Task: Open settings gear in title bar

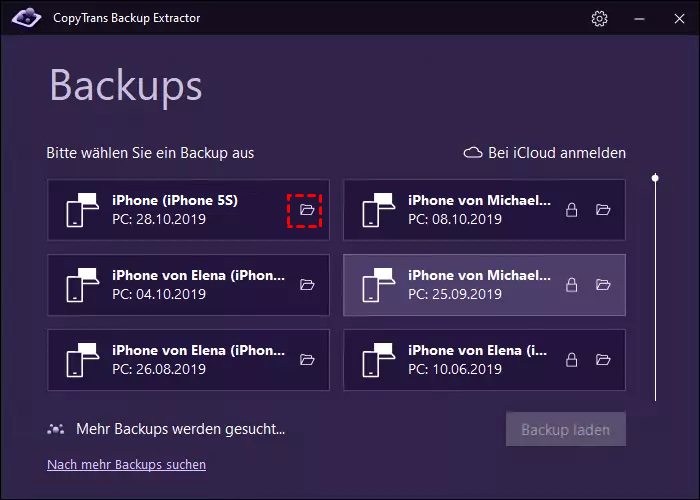Action: click(x=599, y=19)
